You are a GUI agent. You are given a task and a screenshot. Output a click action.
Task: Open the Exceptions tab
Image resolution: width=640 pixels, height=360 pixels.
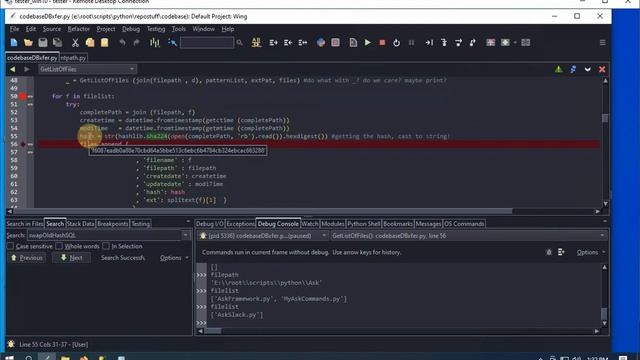coord(240,224)
